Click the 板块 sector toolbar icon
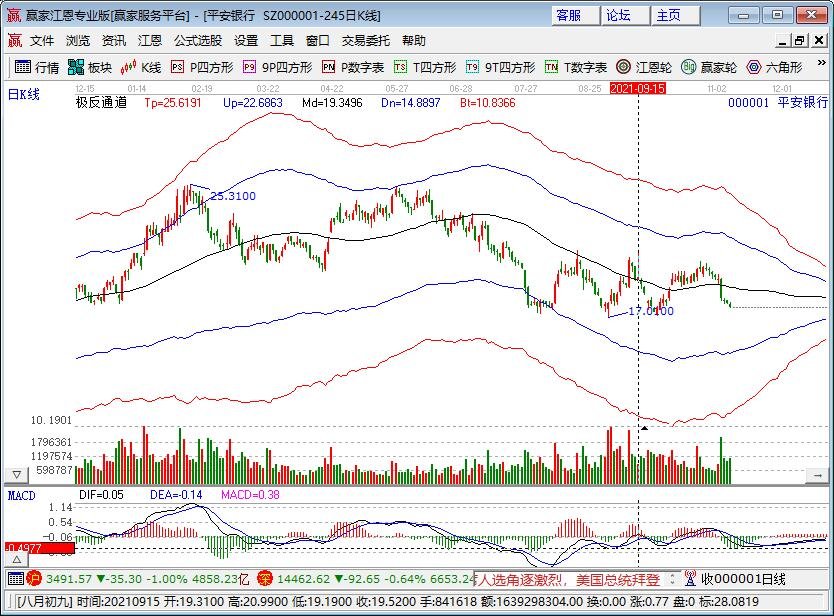Viewport: 834px width, 616px height. click(x=90, y=67)
